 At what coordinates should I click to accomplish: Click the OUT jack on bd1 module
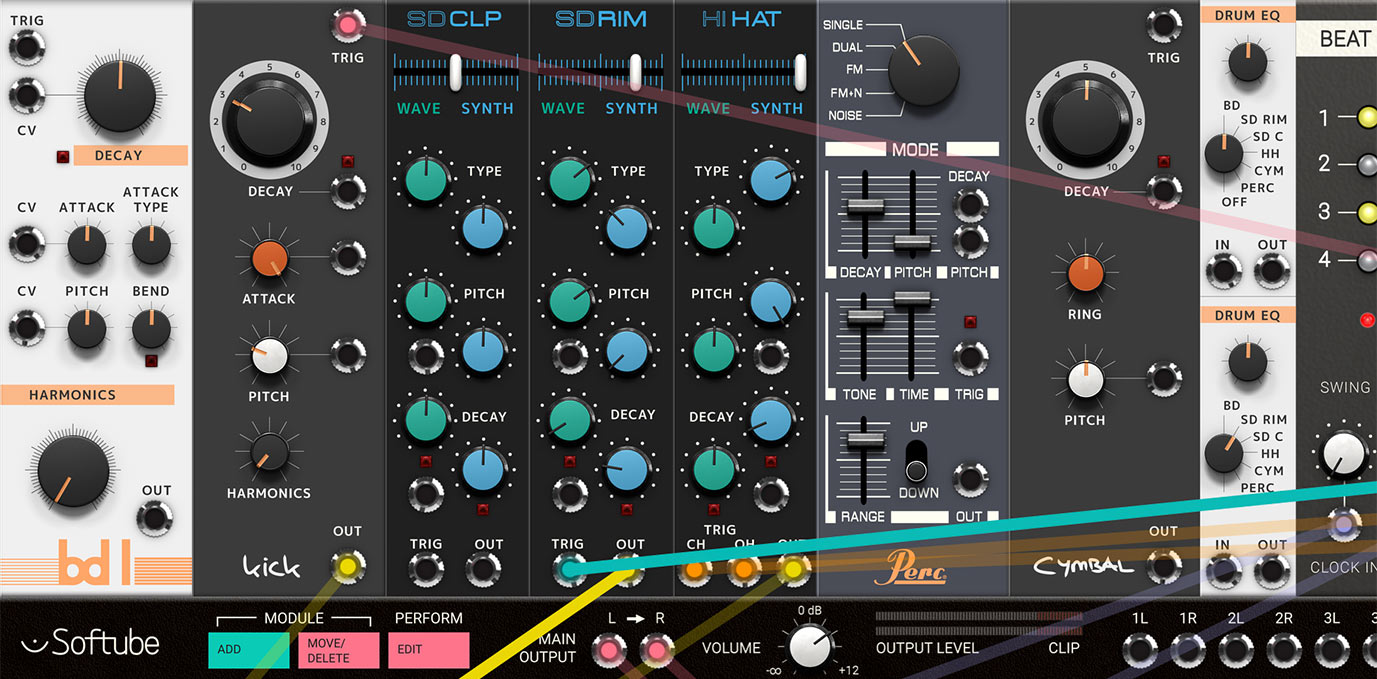click(154, 518)
